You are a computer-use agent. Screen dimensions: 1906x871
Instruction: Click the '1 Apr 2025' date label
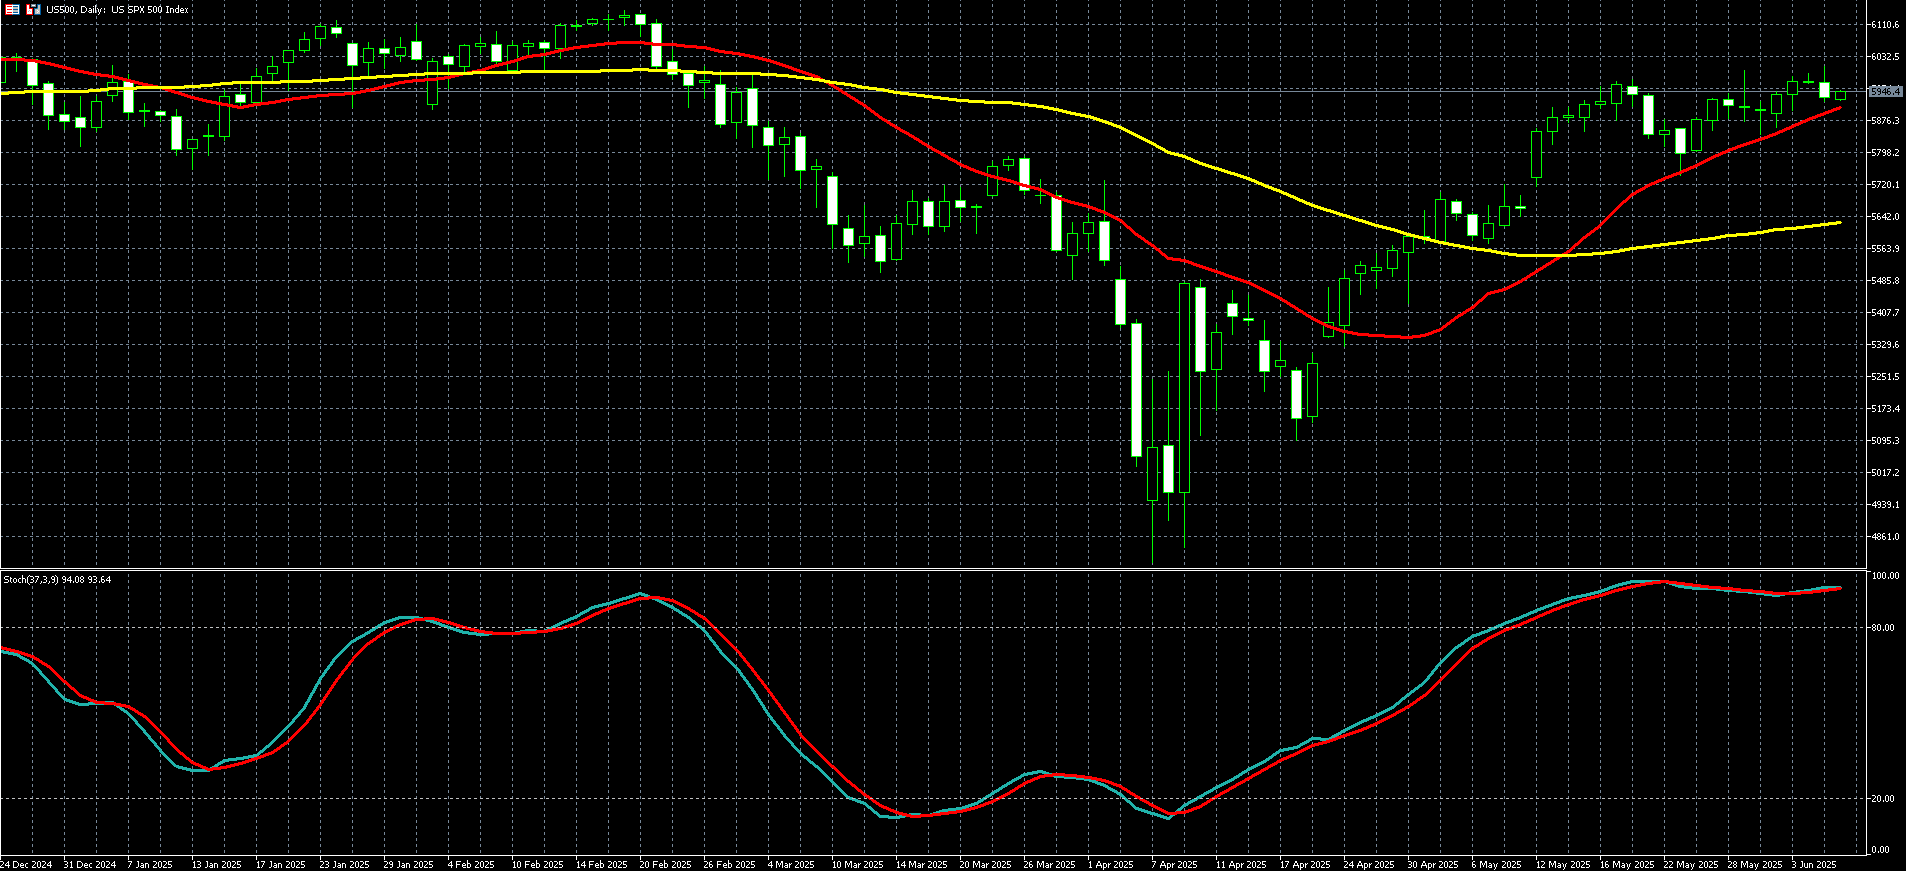1110,864
